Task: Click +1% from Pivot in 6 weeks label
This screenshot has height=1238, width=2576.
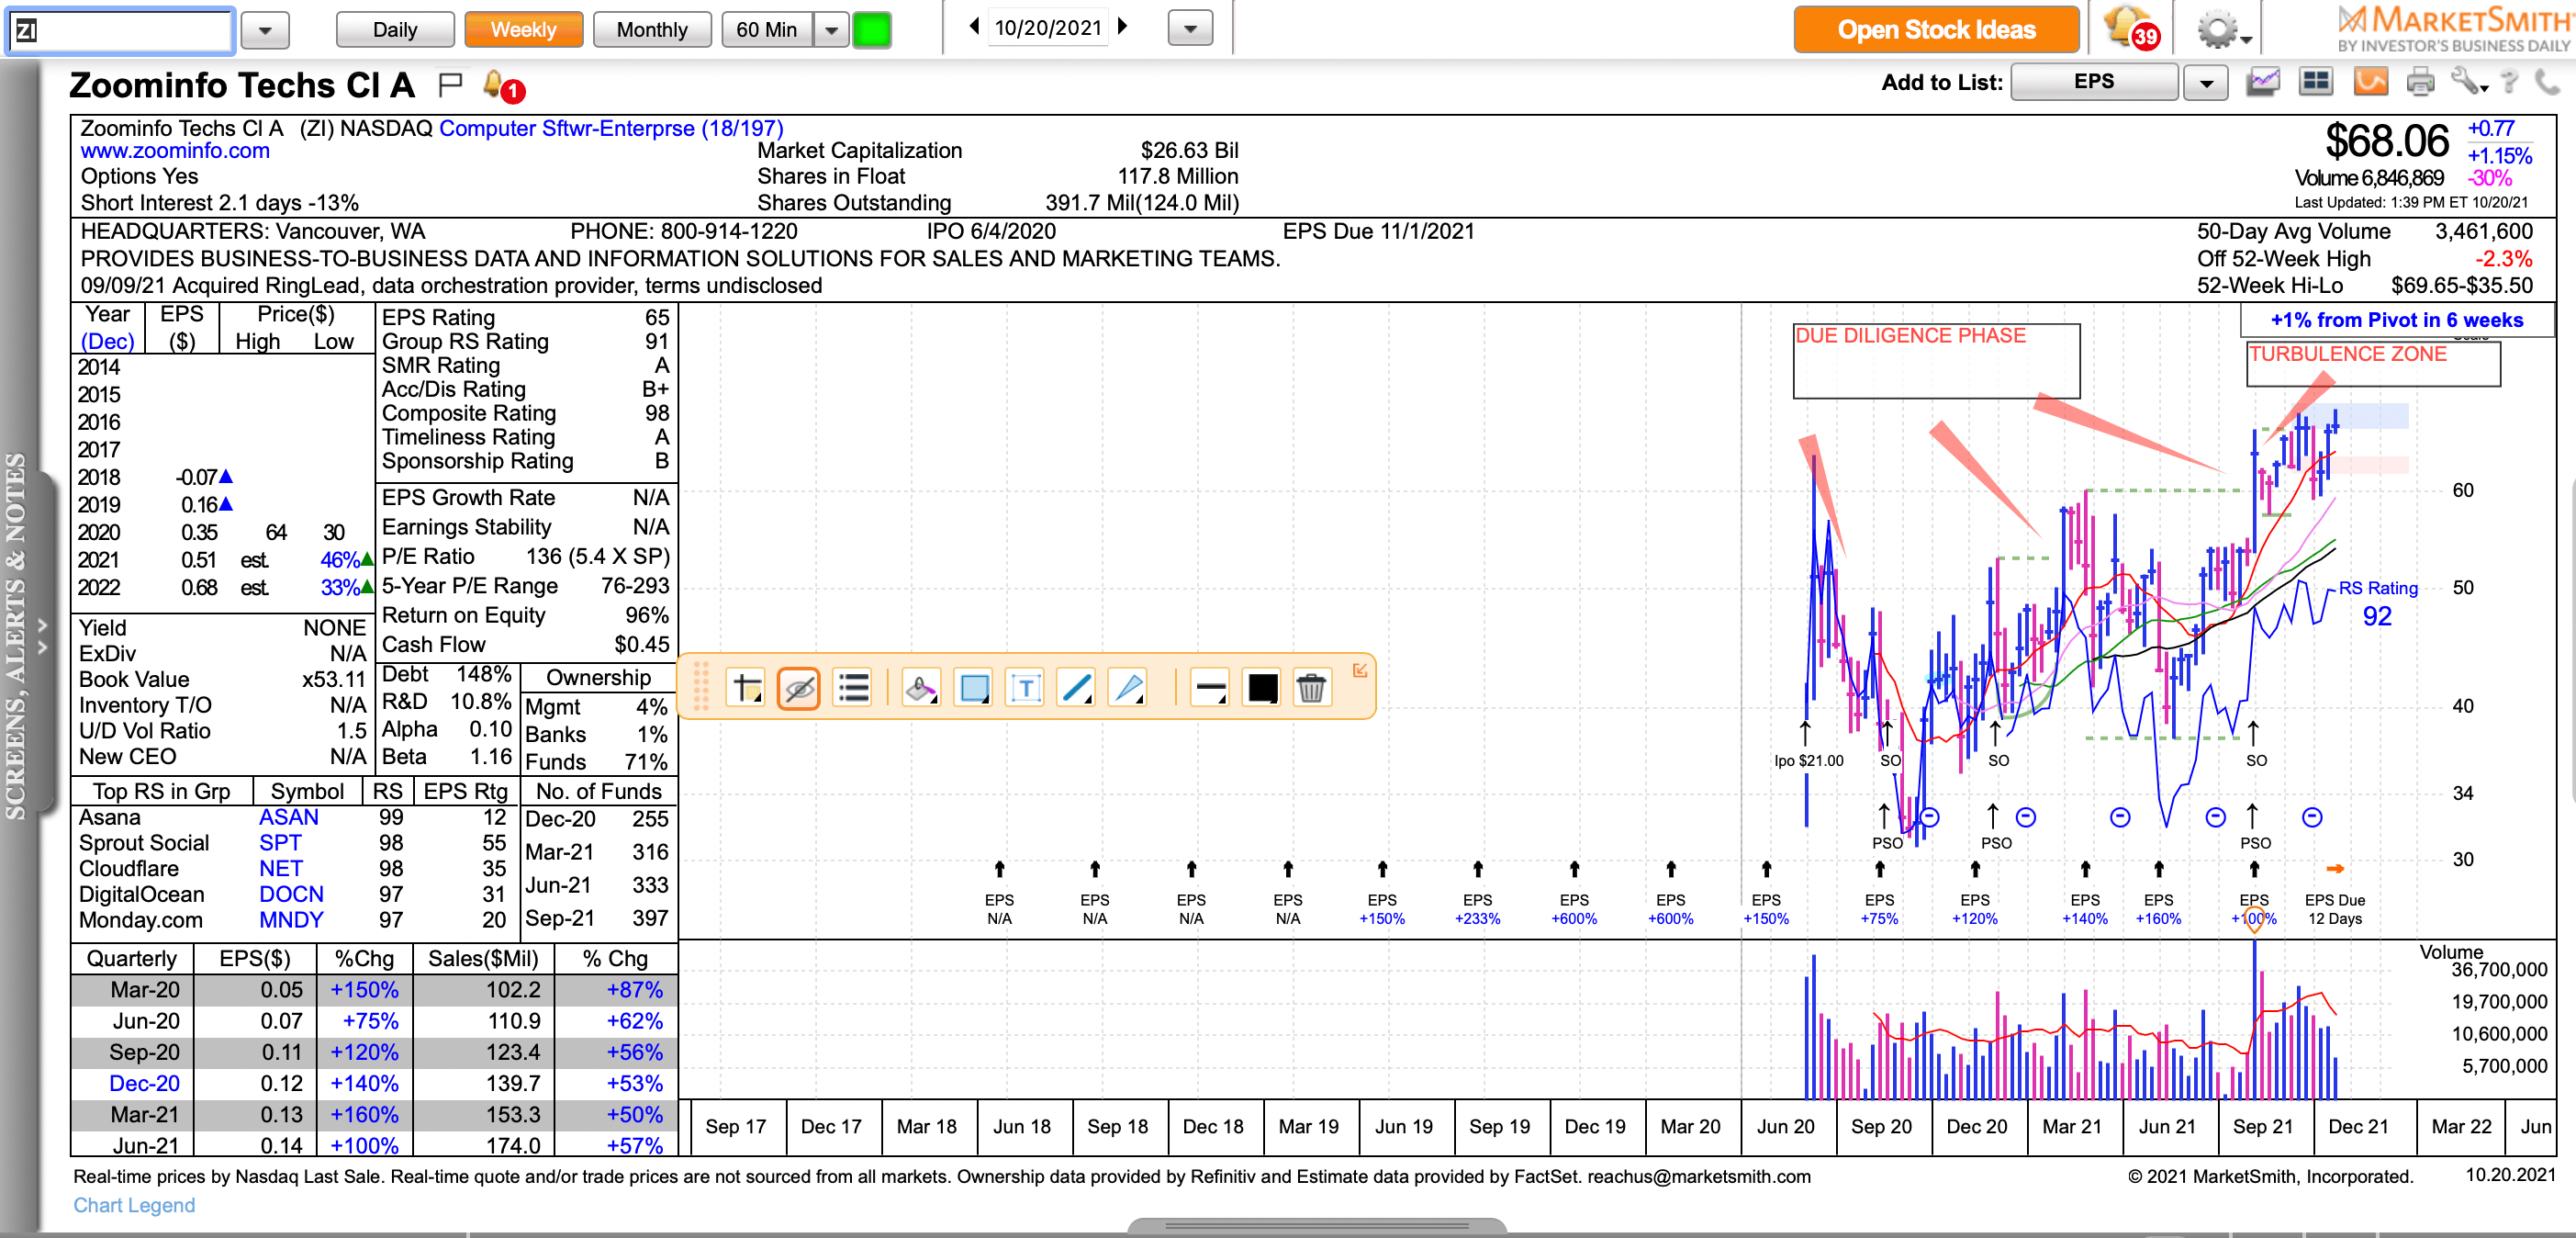Action: [2396, 320]
